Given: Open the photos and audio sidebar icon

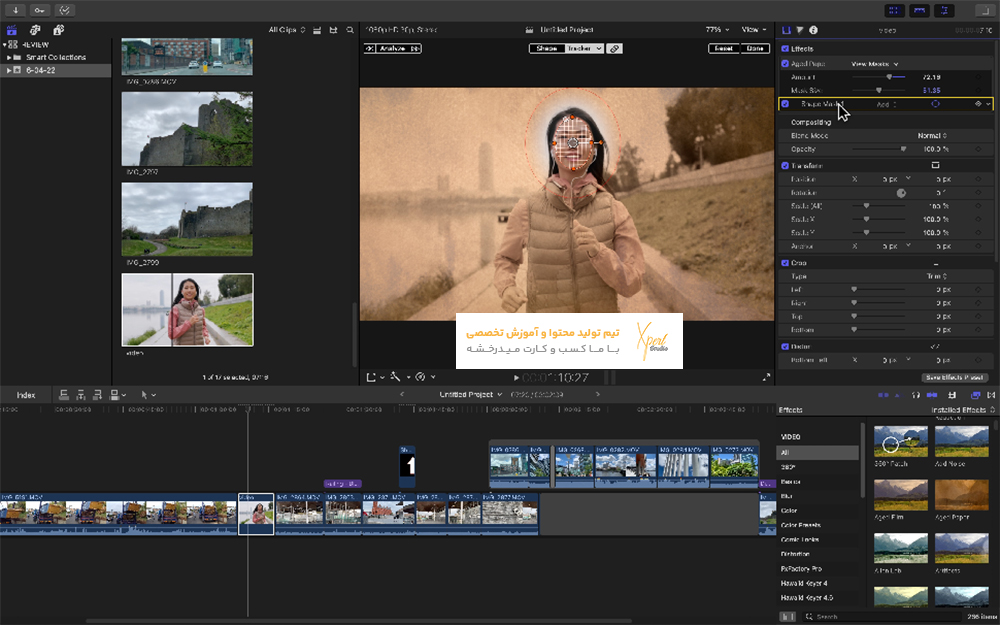Looking at the screenshot, I should [35, 30].
